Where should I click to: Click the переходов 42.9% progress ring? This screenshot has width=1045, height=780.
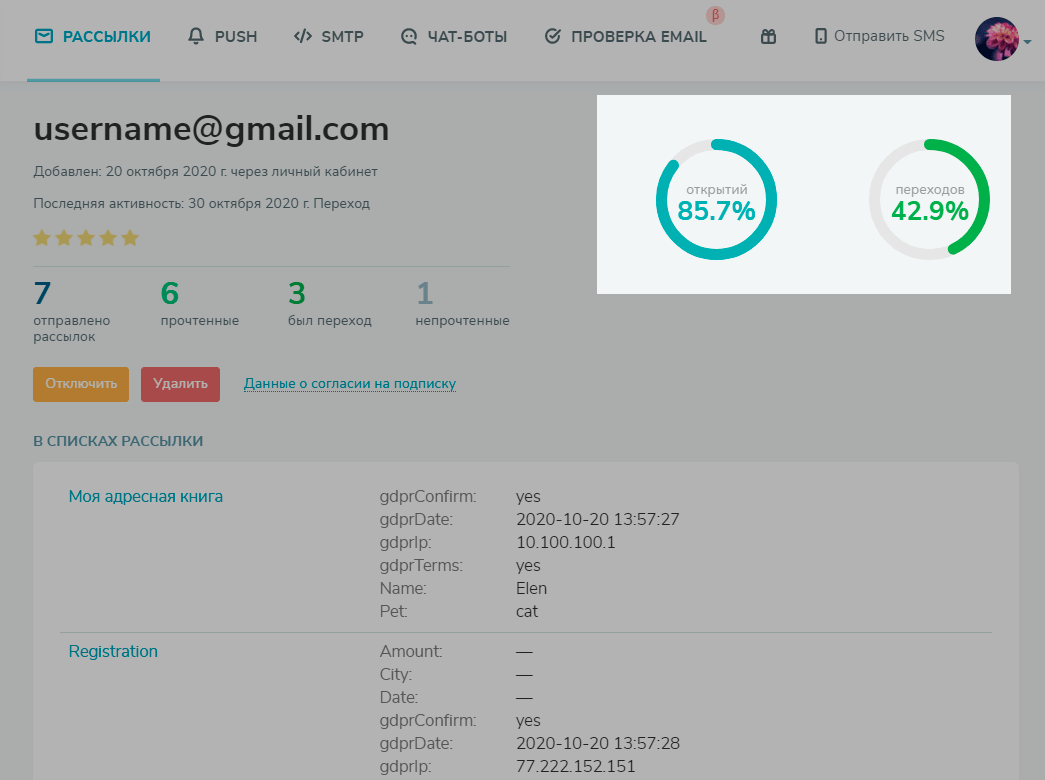pyautogui.click(x=929, y=200)
